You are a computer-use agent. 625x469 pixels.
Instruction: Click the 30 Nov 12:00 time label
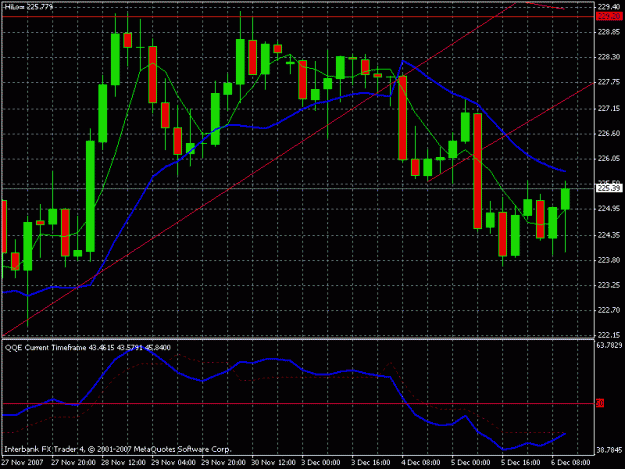pos(273,463)
